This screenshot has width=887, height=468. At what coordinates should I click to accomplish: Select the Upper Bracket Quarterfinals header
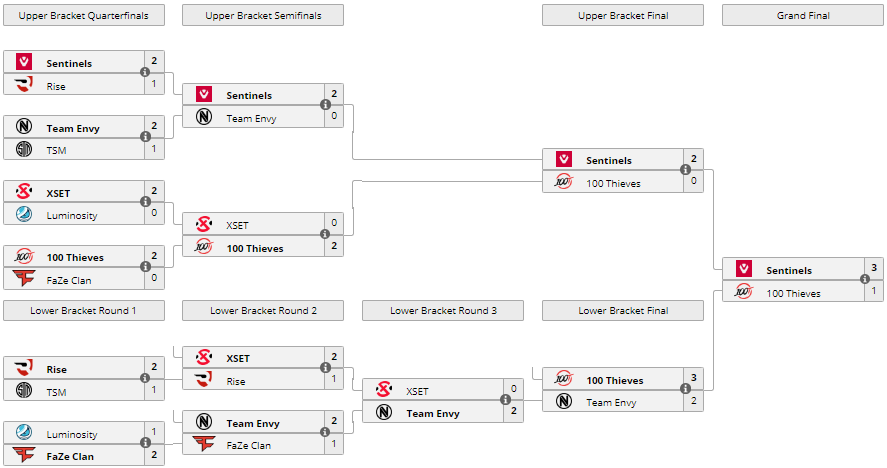84,16
